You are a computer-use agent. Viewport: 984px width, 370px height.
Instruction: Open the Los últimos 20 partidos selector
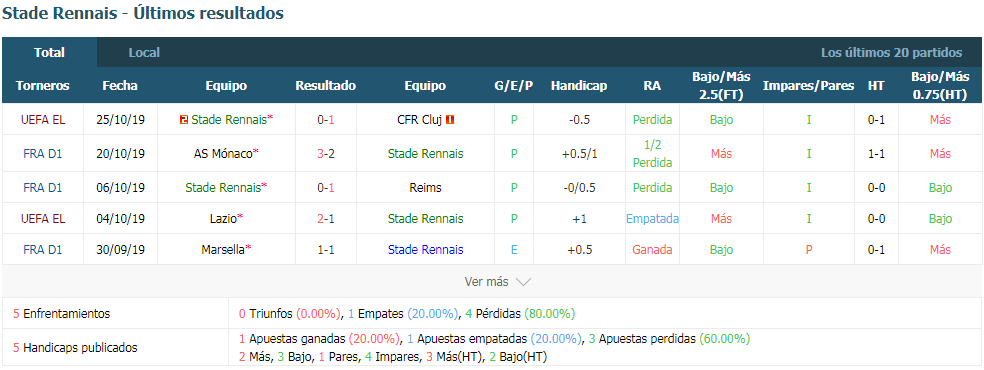pyautogui.click(x=891, y=53)
